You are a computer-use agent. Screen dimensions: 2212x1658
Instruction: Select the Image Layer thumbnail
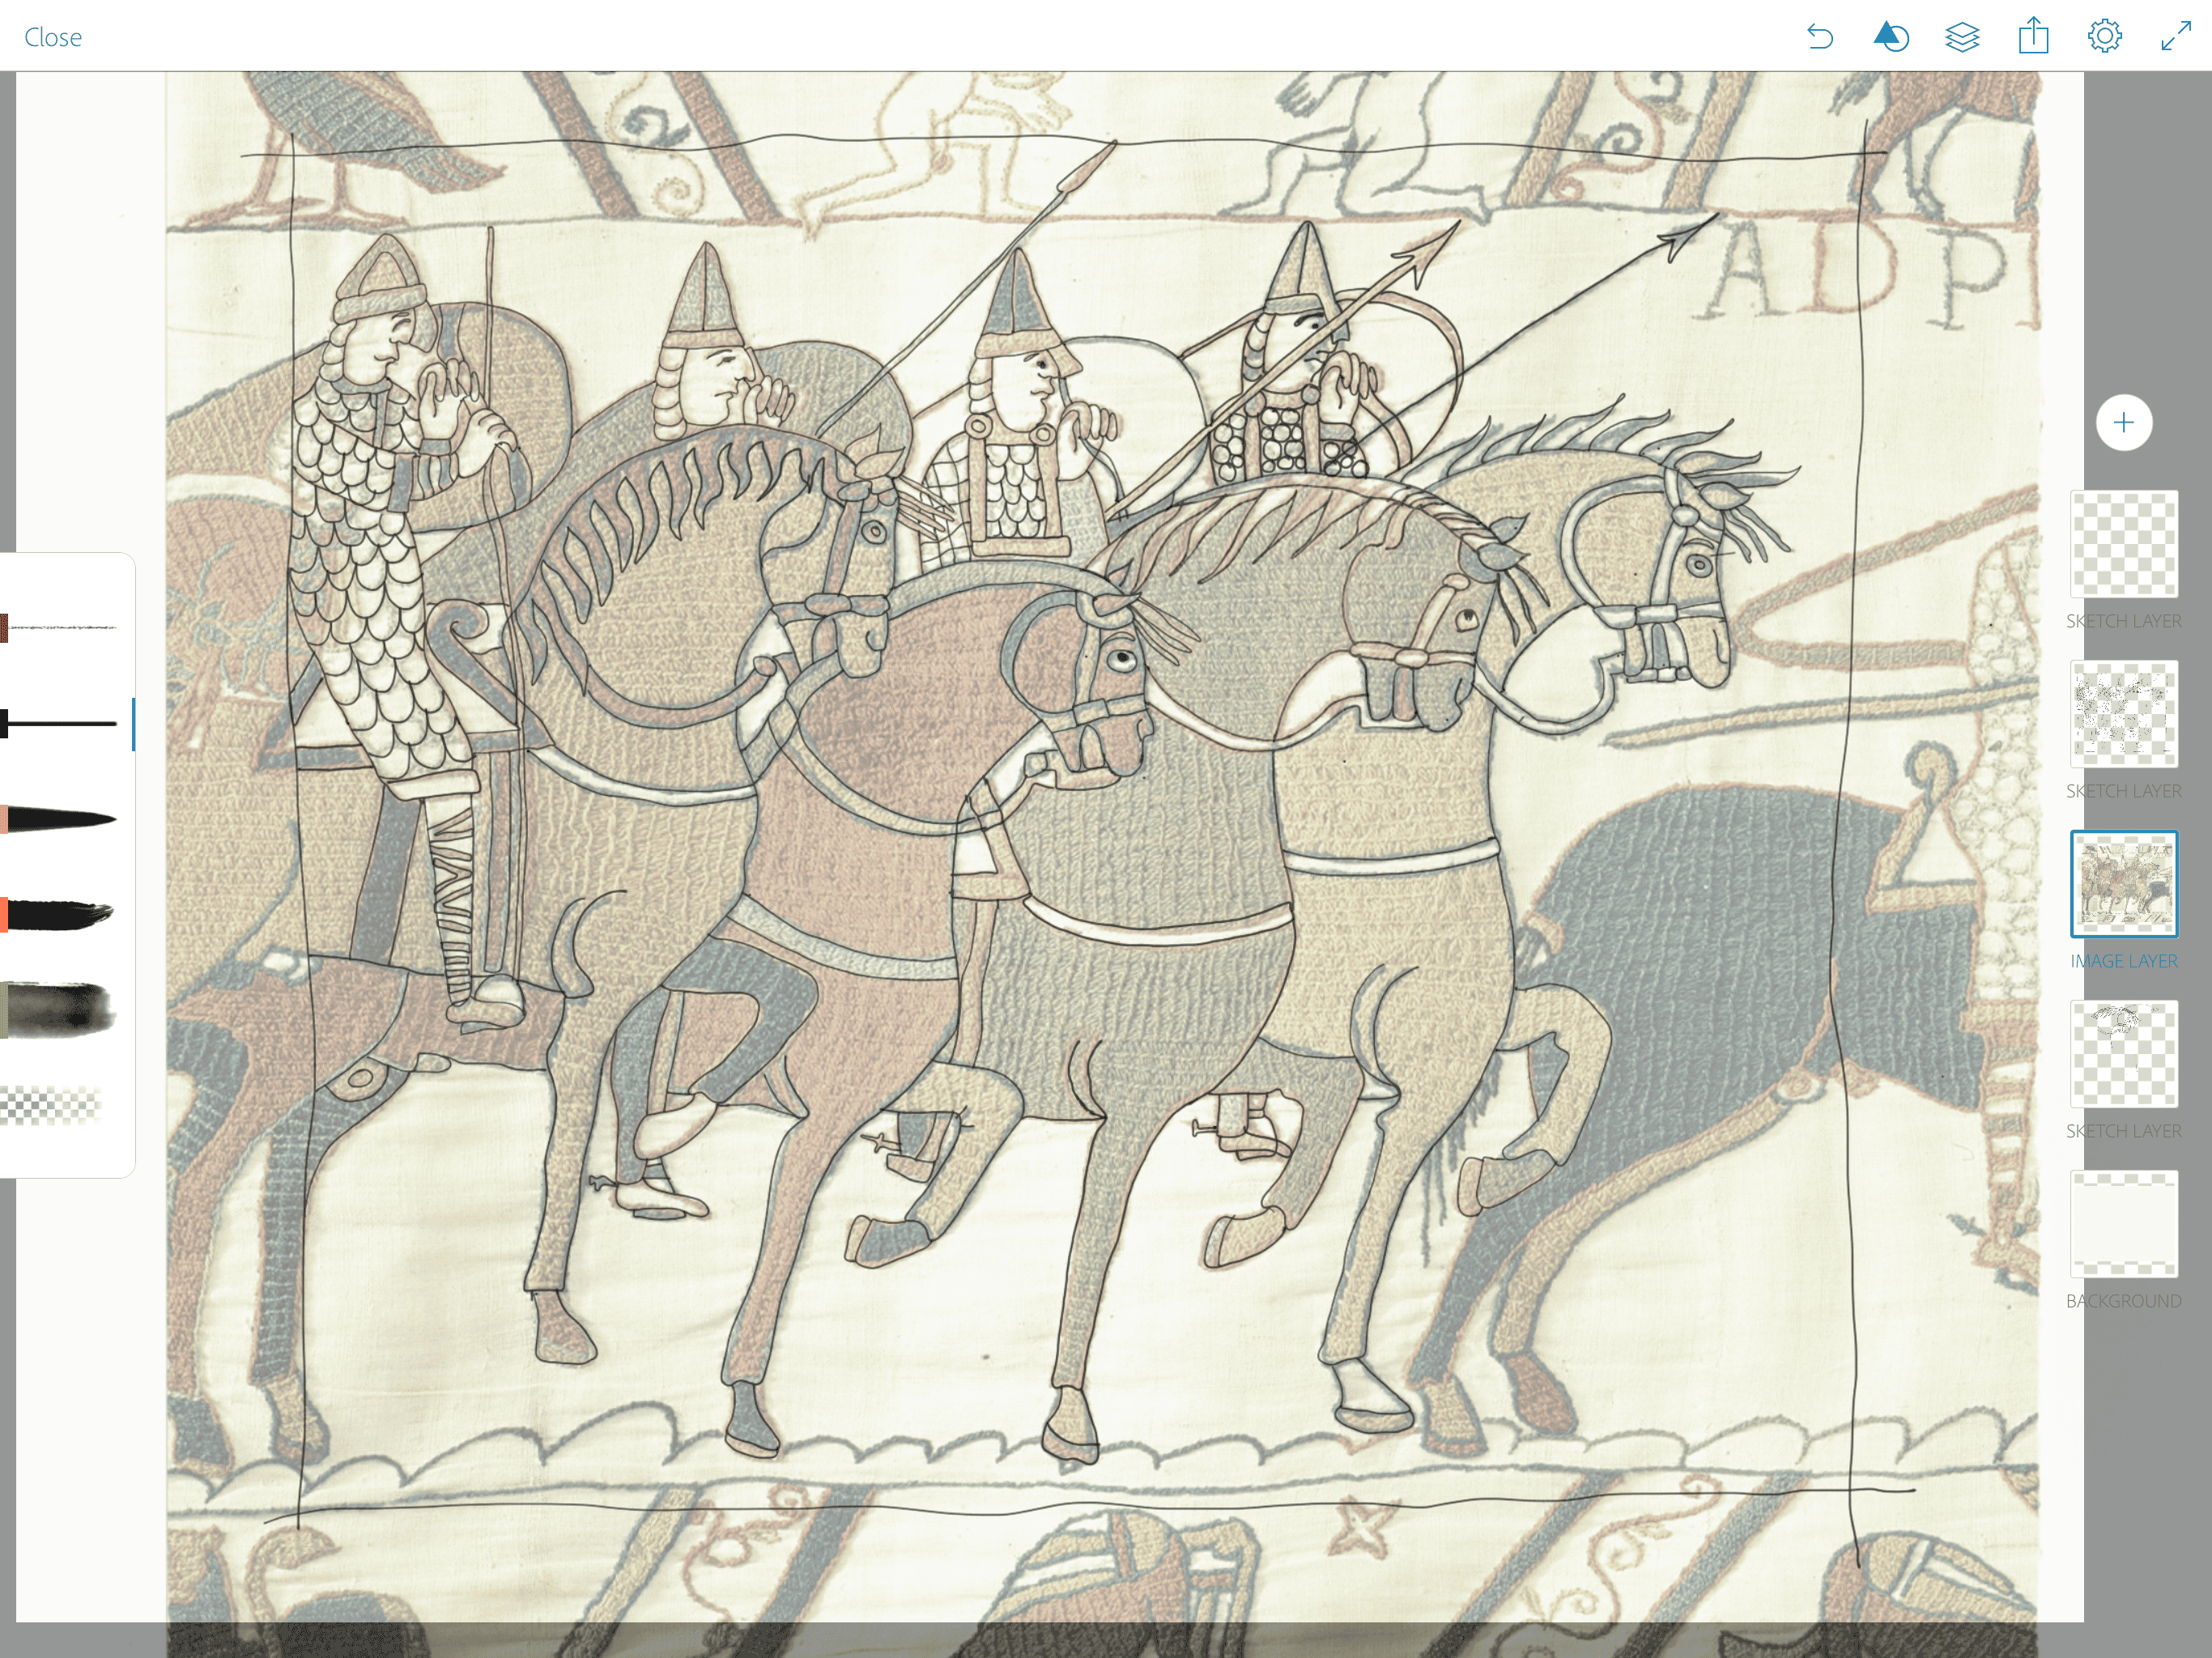click(2124, 884)
